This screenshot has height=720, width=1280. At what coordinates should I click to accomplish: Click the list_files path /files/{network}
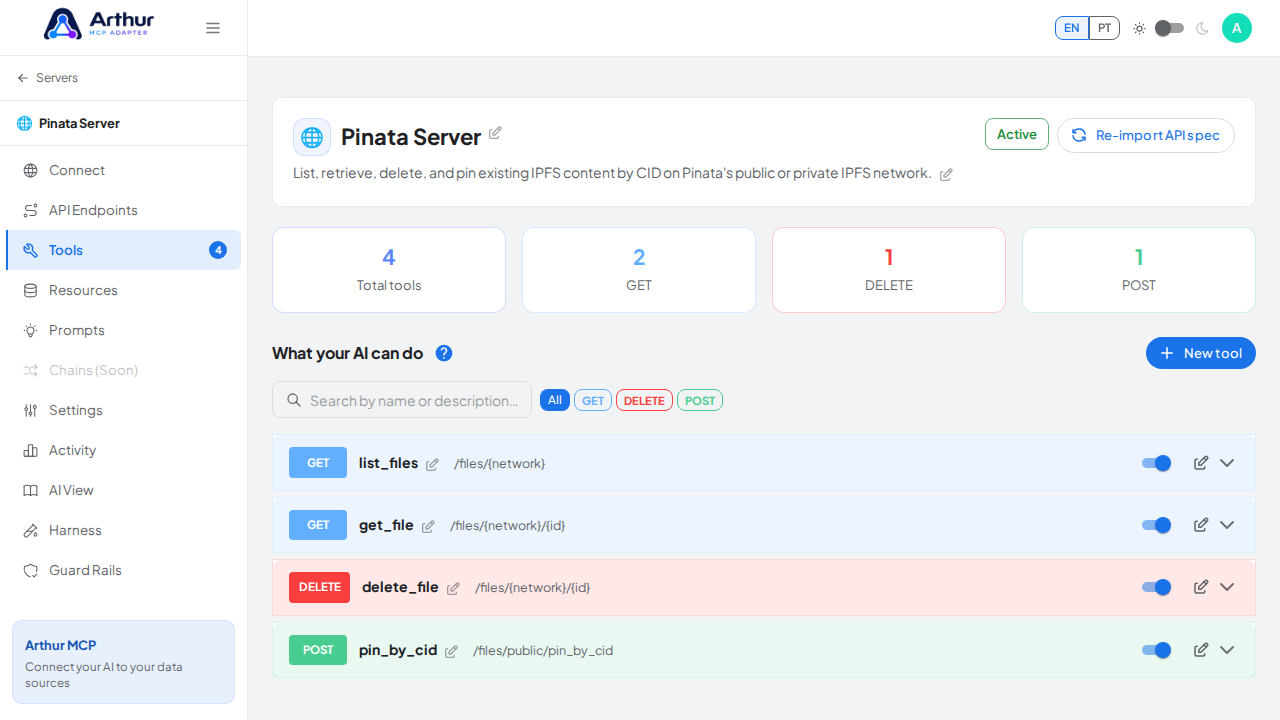[x=500, y=464]
